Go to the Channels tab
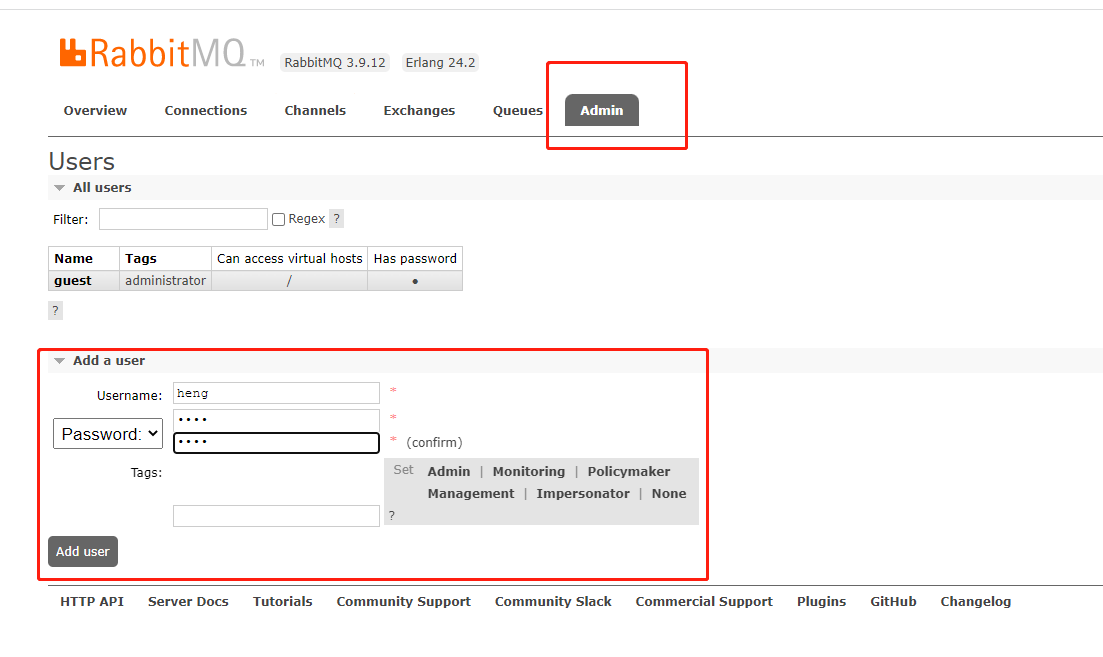The image size is (1103, 657). tap(315, 110)
